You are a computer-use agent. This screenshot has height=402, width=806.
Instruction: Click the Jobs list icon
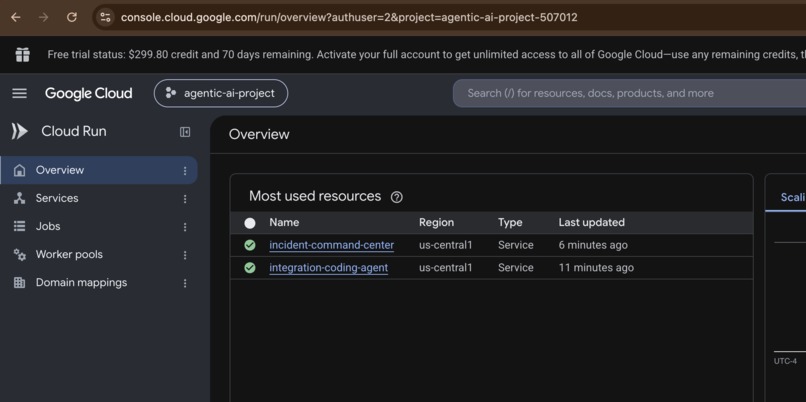[x=20, y=226]
